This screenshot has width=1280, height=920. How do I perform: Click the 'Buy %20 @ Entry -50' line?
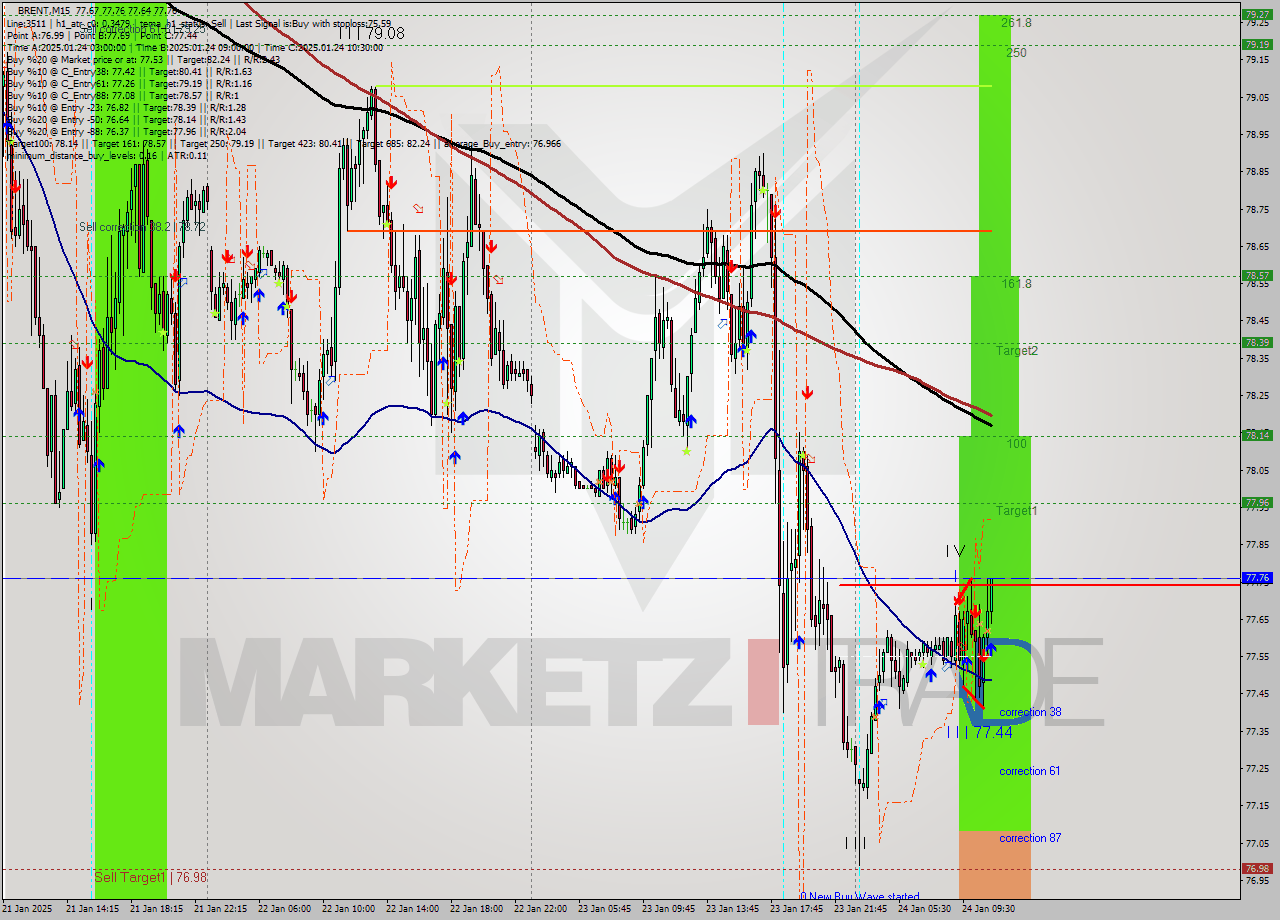point(126,119)
